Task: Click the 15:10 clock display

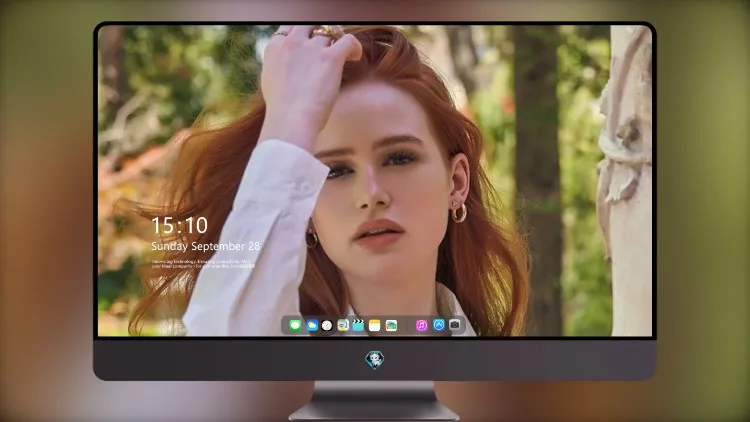Action: (179, 225)
